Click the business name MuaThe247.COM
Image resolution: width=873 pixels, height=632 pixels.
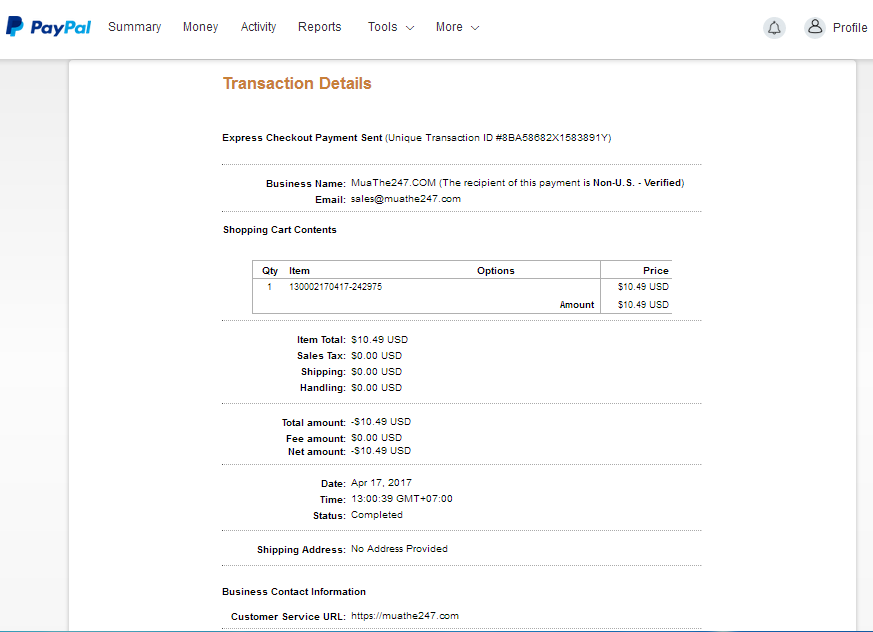(x=394, y=183)
